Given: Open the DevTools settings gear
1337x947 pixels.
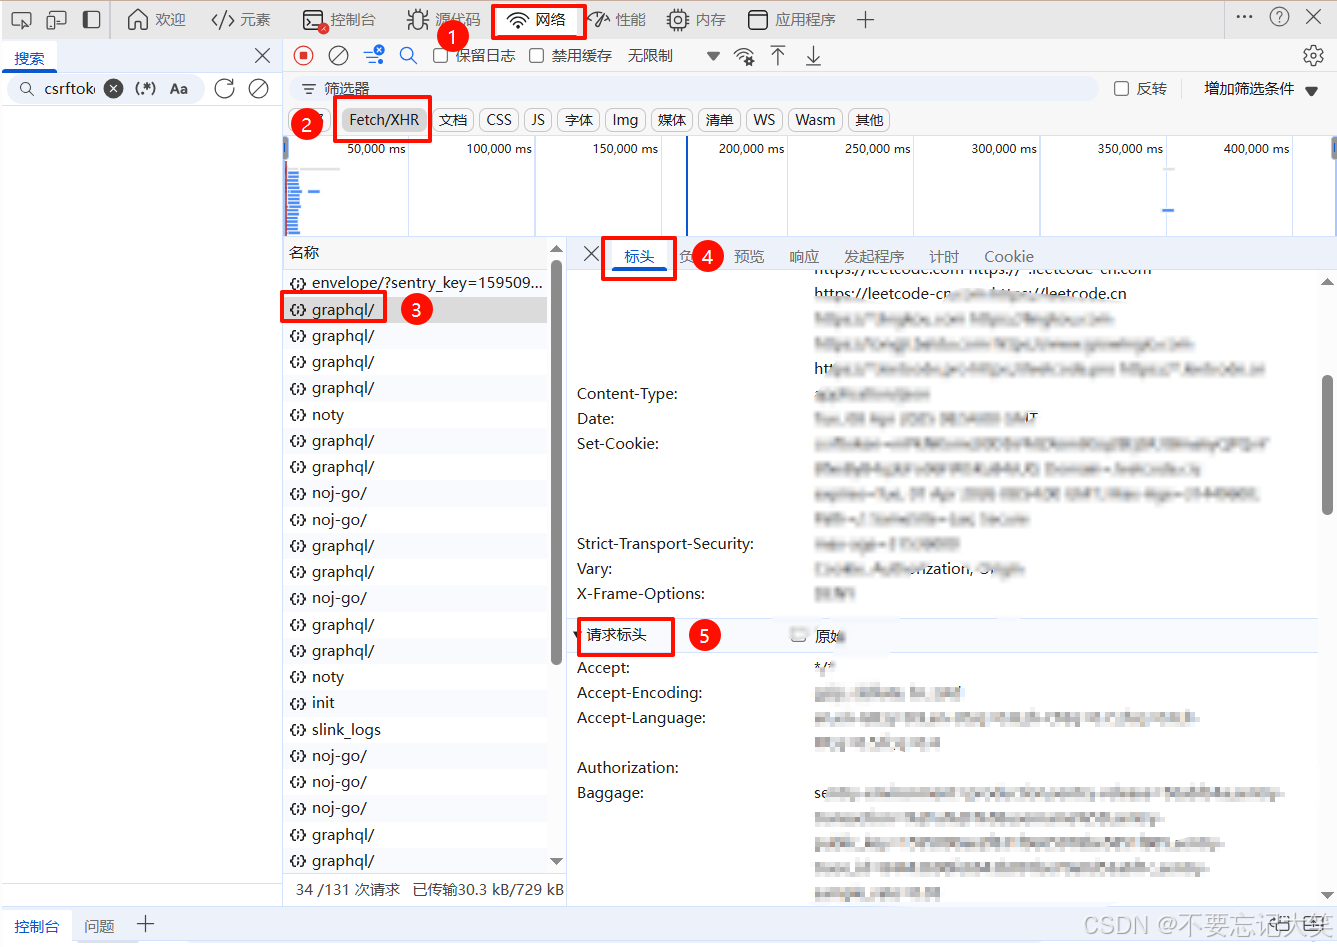Looking at the screenshot, I should point(1313,55).
